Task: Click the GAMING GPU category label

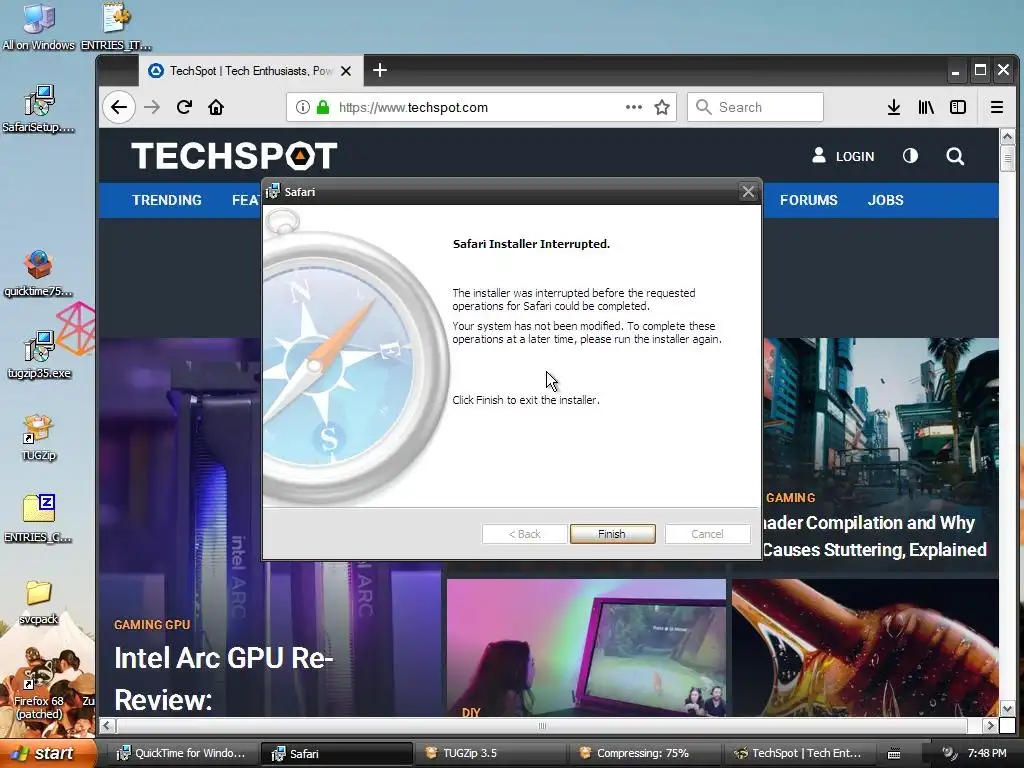Action: click(152, 624)
